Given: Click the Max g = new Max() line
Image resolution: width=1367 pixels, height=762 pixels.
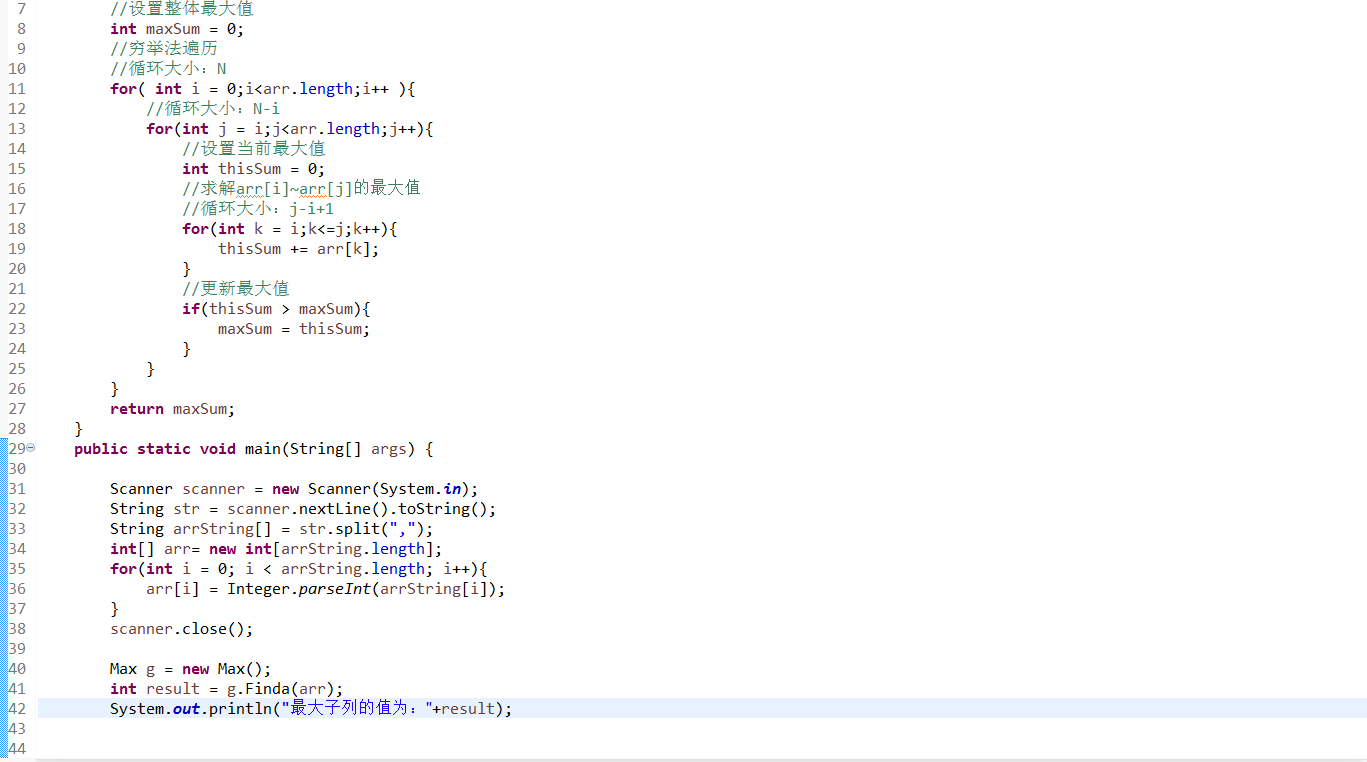Looking at the screenshot, I should (191, 669).
